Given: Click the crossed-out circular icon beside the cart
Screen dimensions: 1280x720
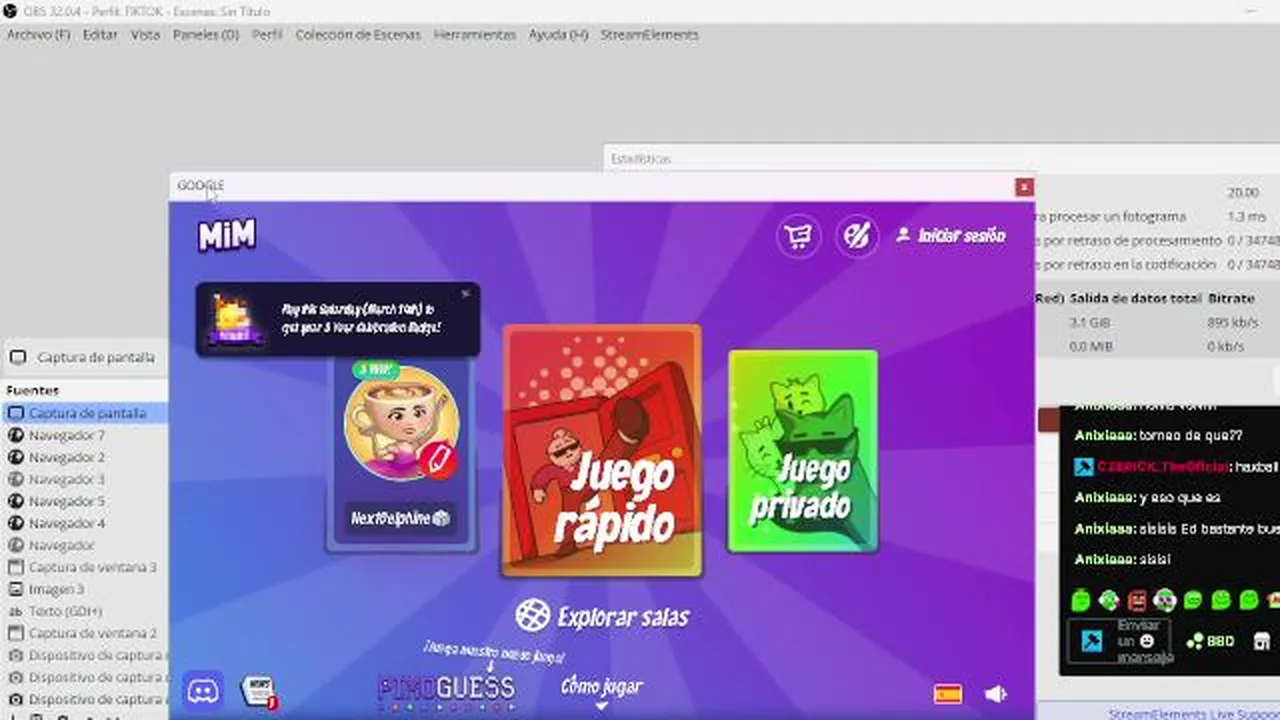Looking at the screenshot, I should coord(857,236).
